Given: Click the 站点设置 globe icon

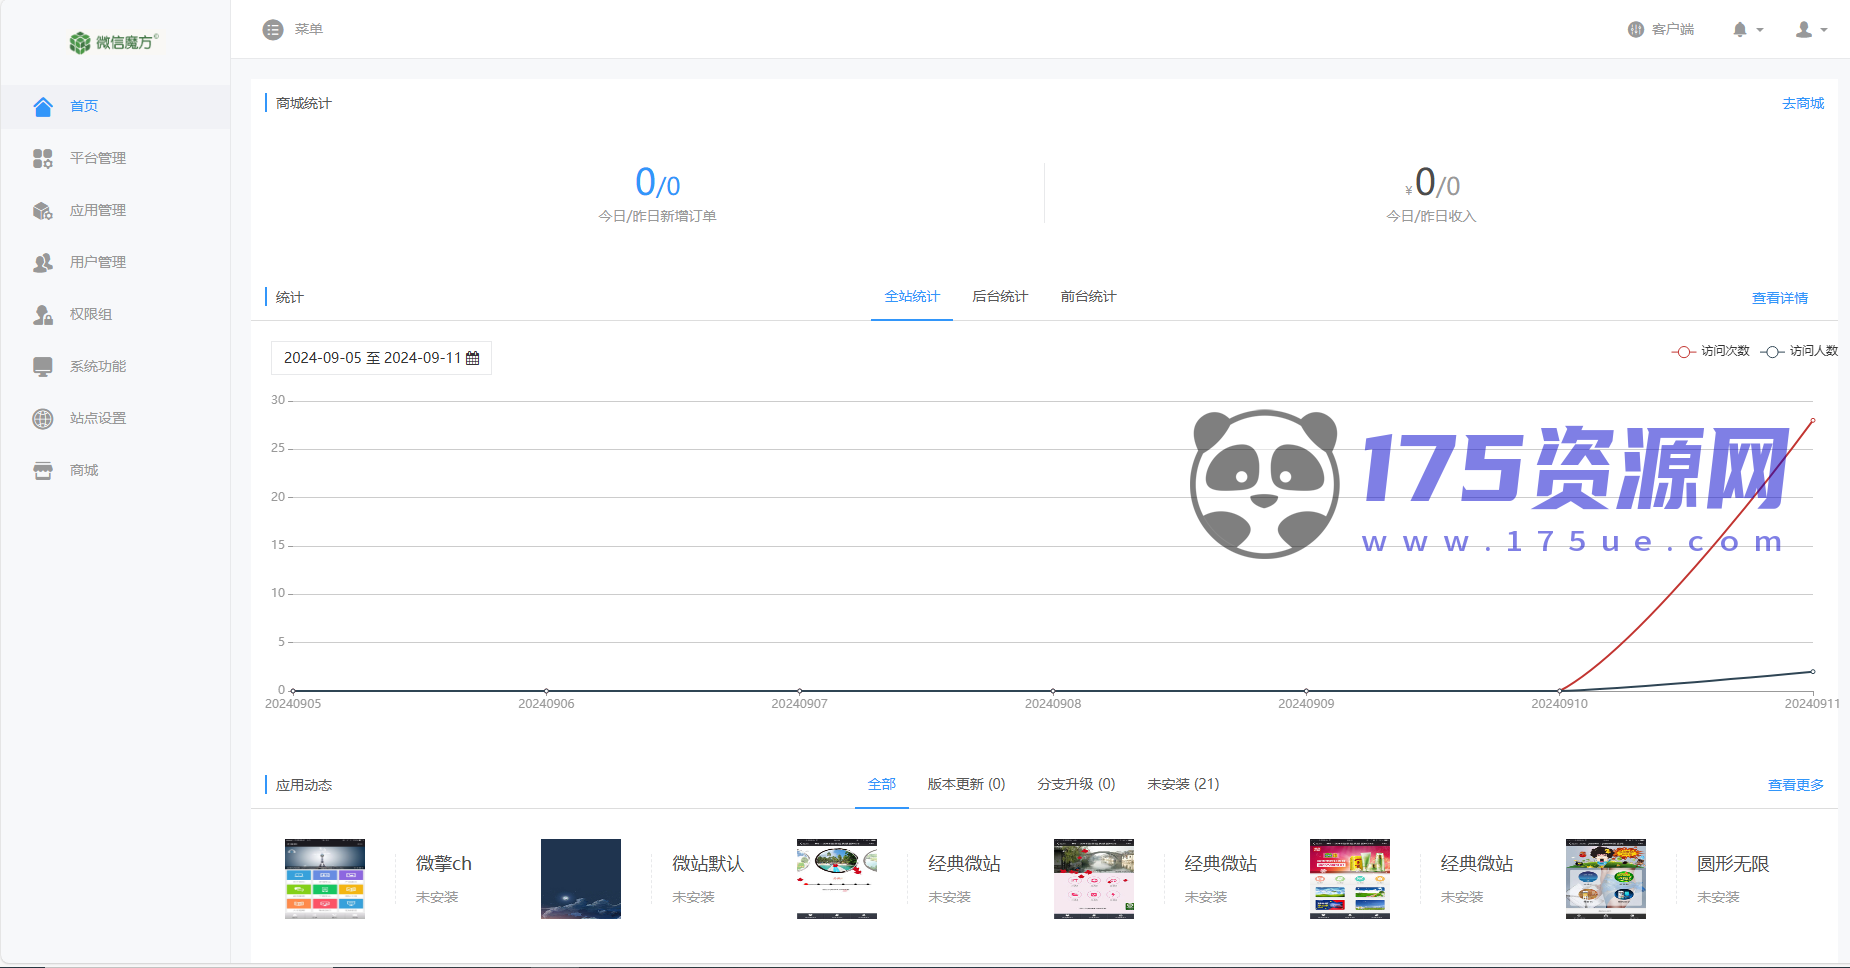Looking at the screenshot, I should [43, 418].
